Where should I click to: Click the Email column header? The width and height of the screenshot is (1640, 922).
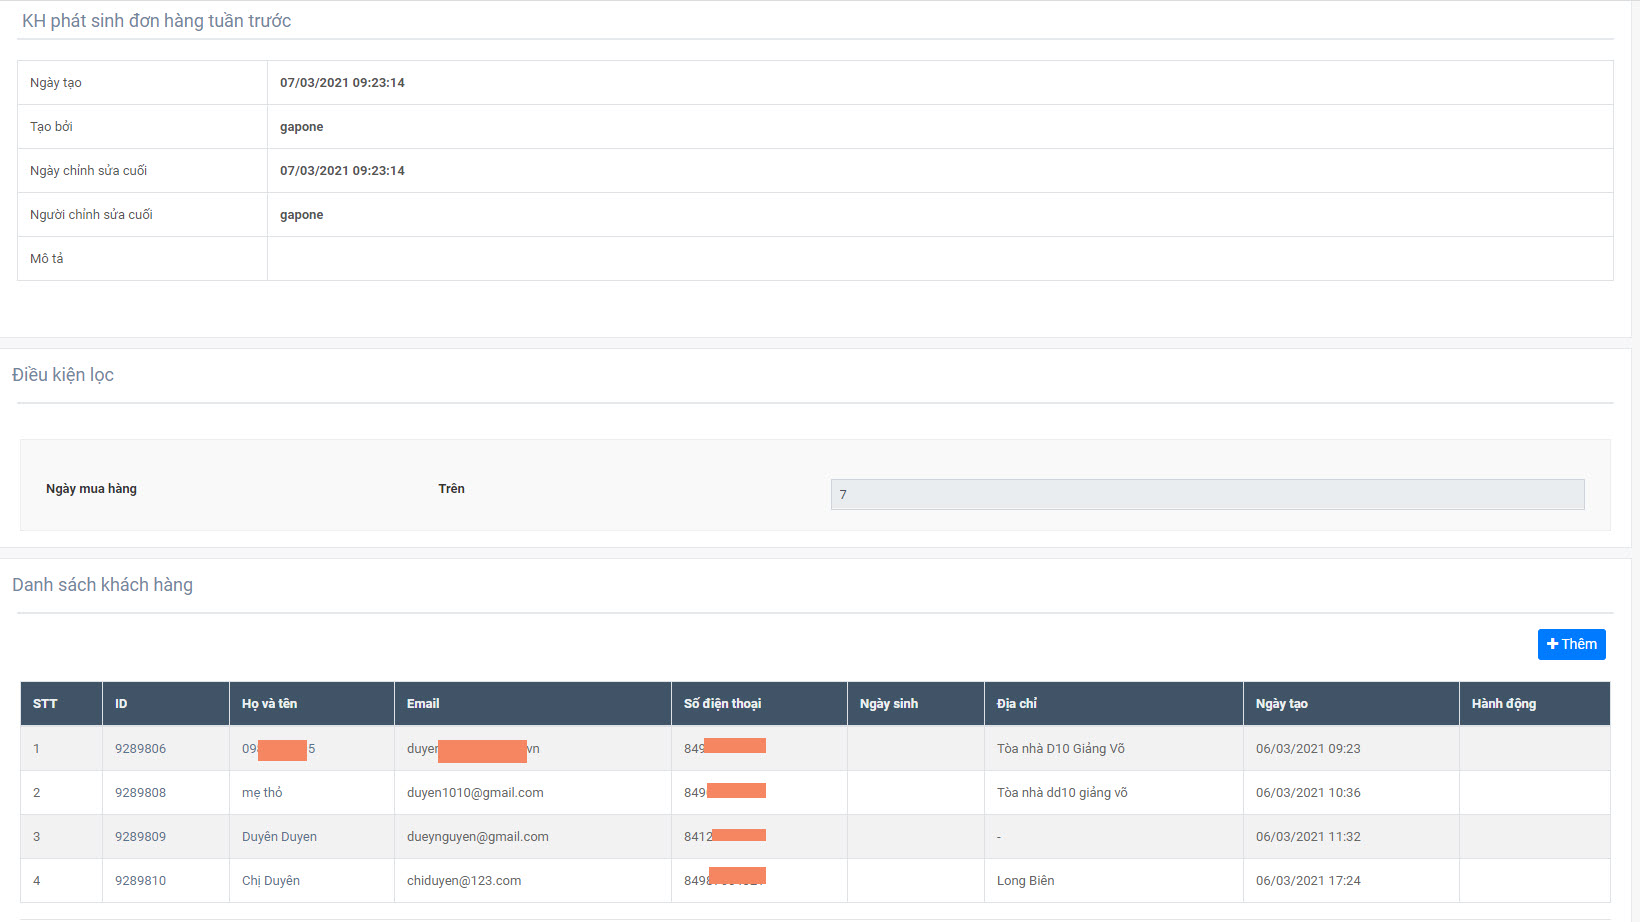coord(423,704)
